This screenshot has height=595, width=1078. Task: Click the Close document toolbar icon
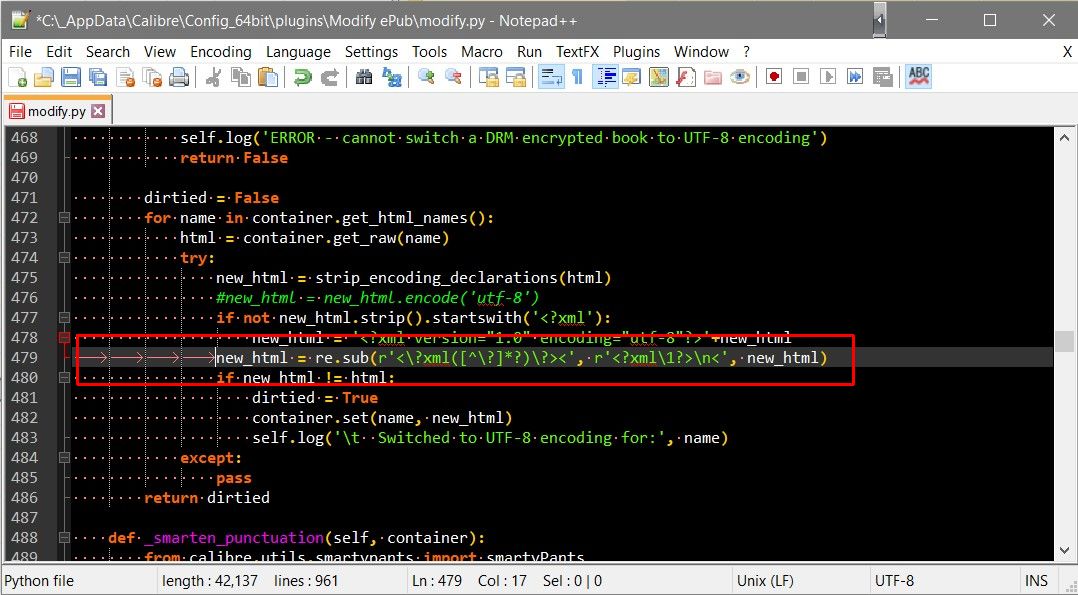point(126,77)
